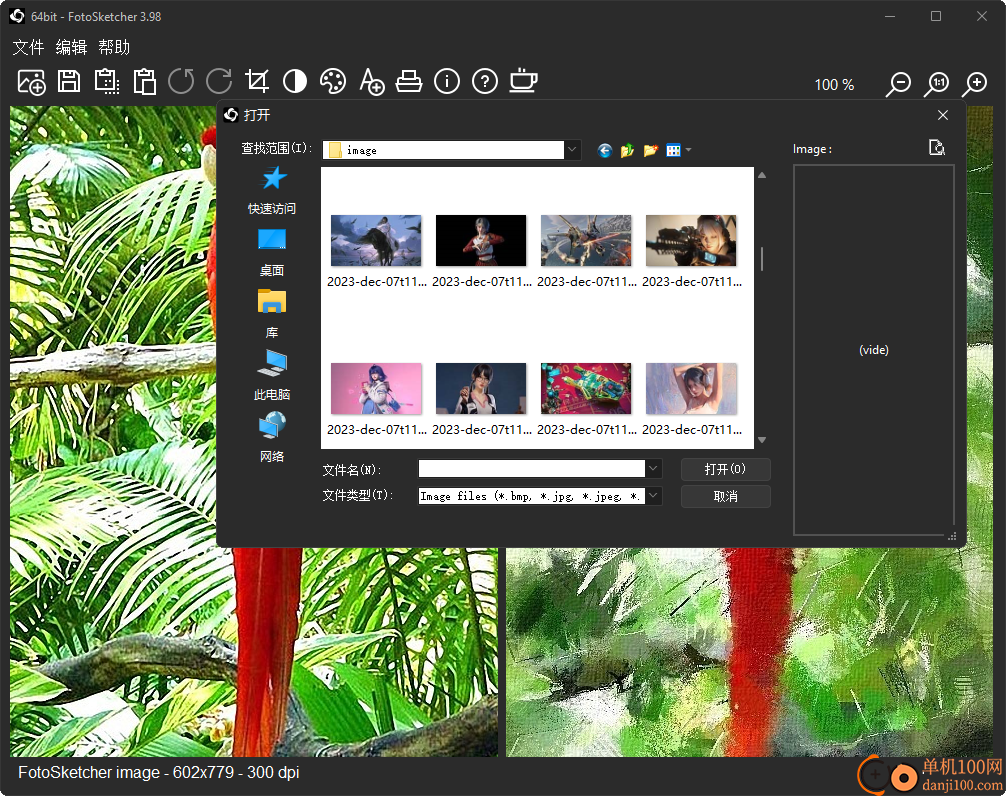
Task: Click the FotoSketcher image status bar text
Action: click(x=158, y=772)
